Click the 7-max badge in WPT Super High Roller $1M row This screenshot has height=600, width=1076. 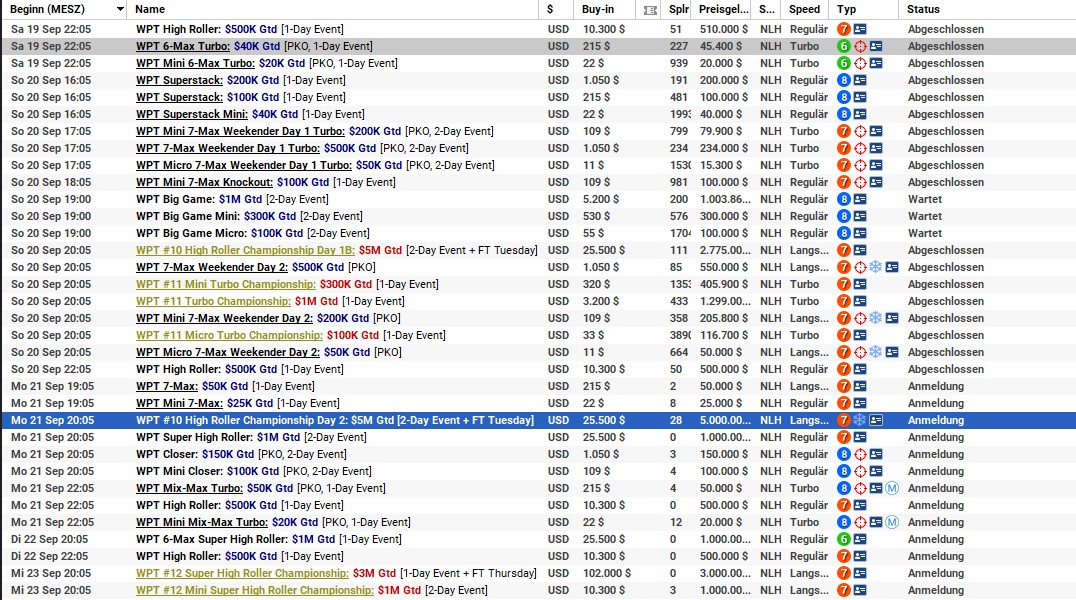click(x=843, y=437)
